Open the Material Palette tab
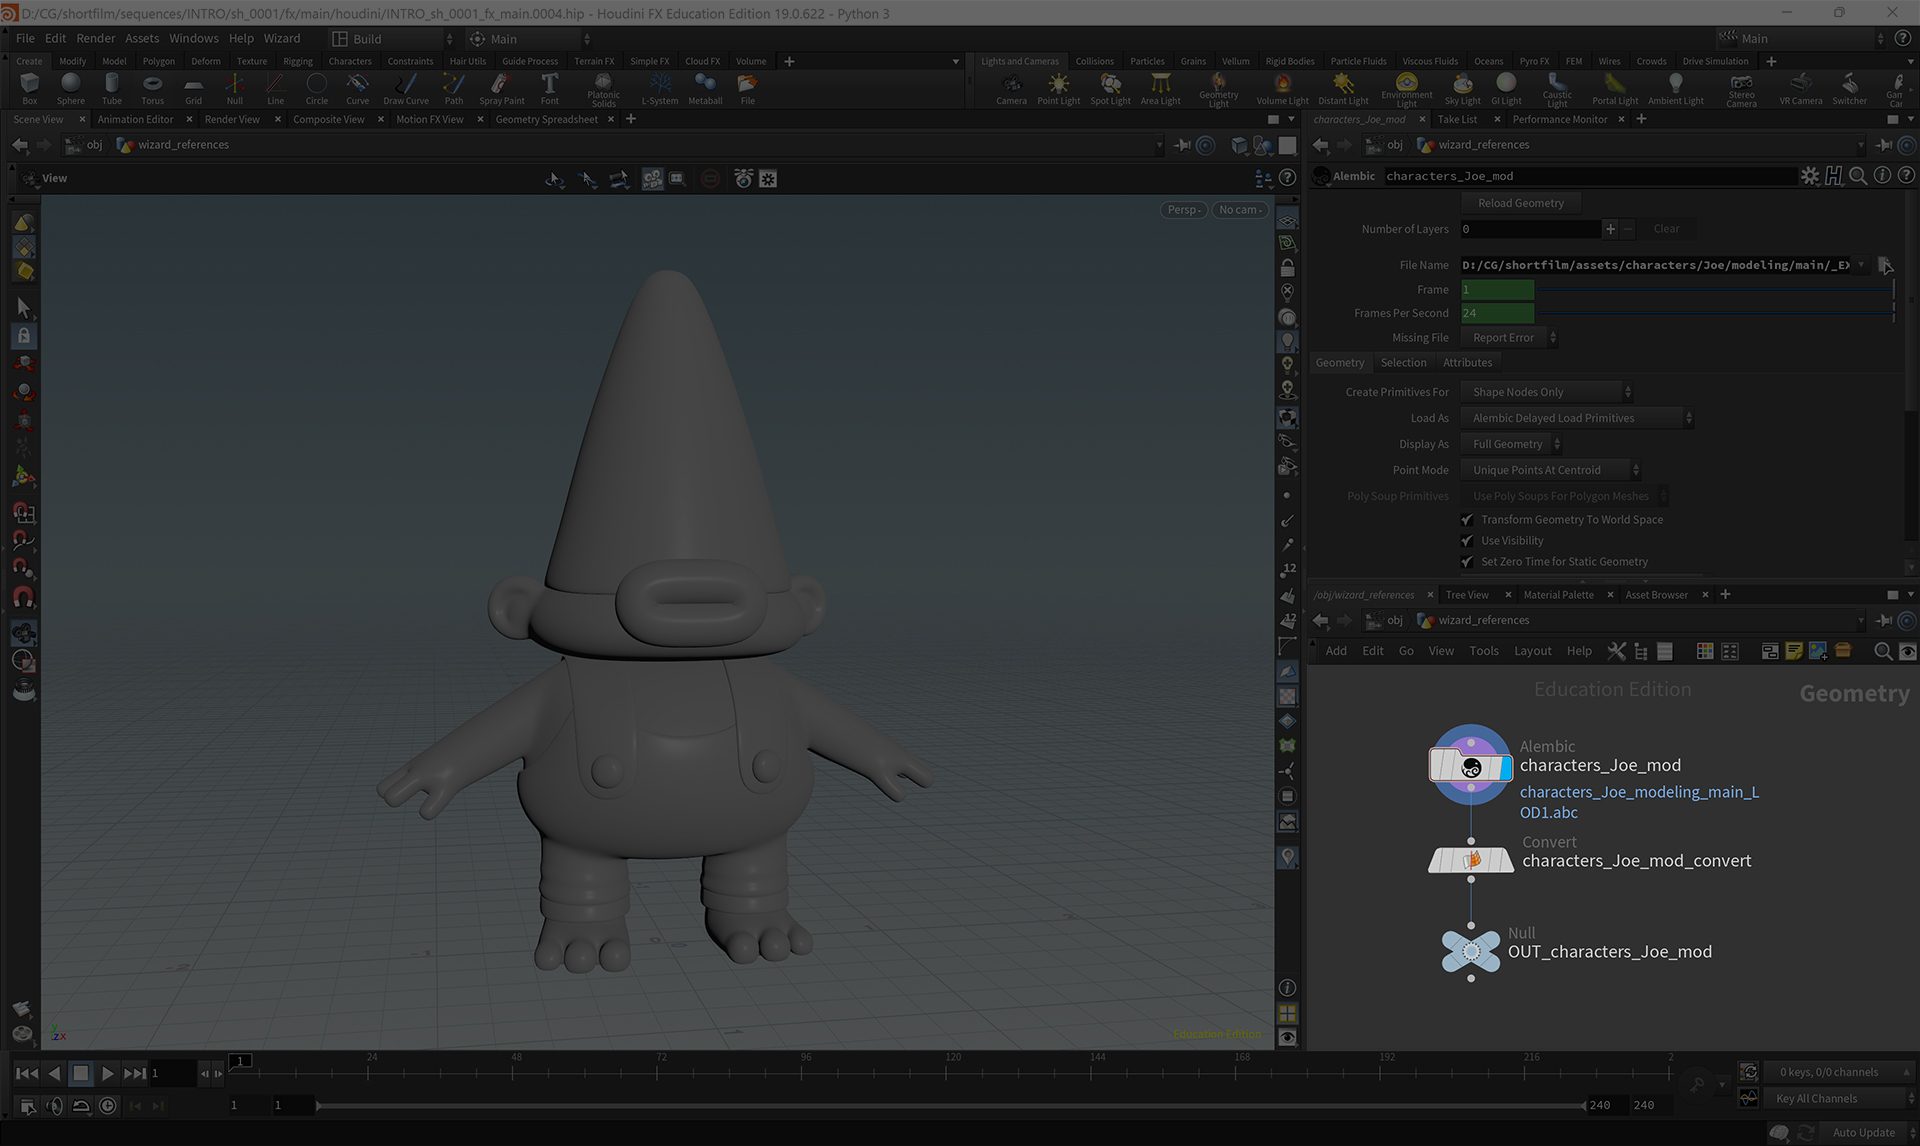 point(1559,595)
